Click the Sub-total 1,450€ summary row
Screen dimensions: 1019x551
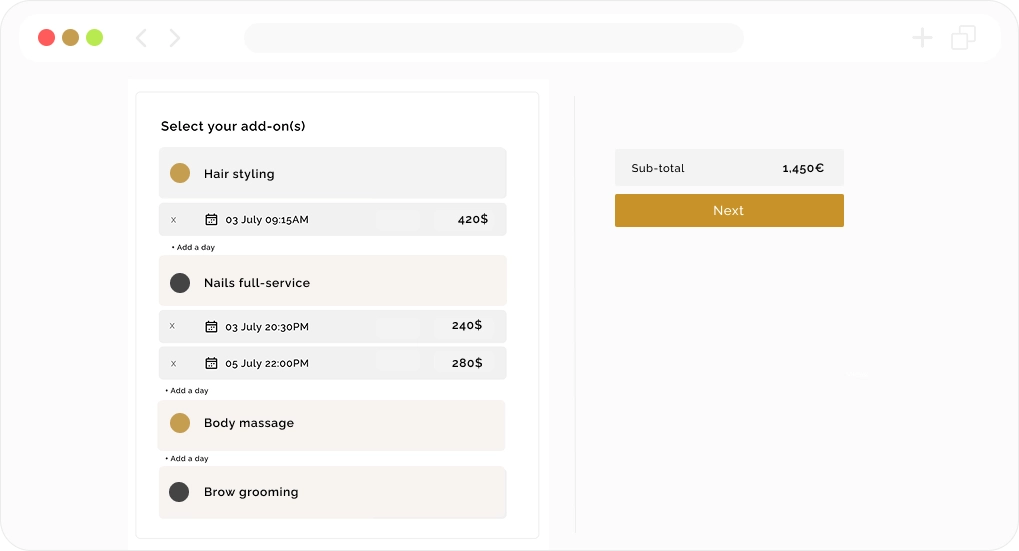(728, 168)
